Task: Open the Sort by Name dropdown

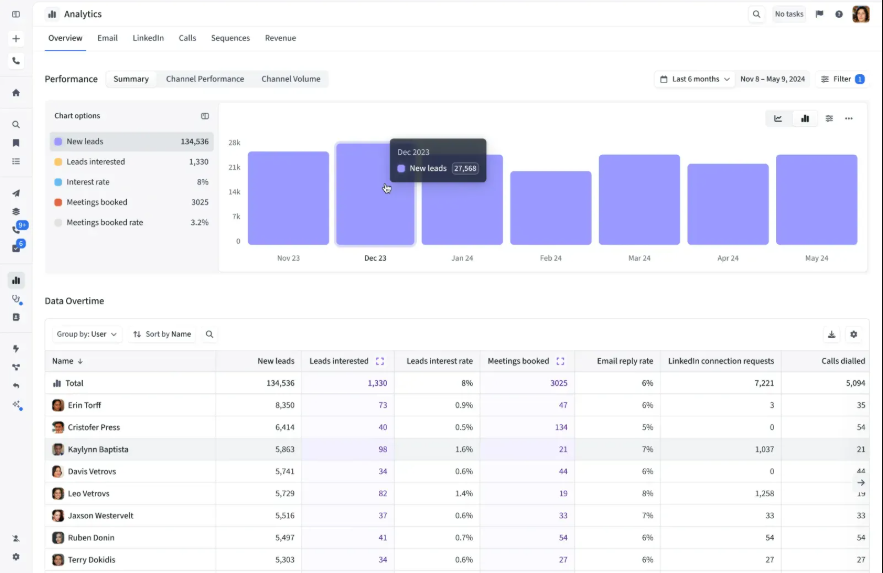Action: (162, 335)
